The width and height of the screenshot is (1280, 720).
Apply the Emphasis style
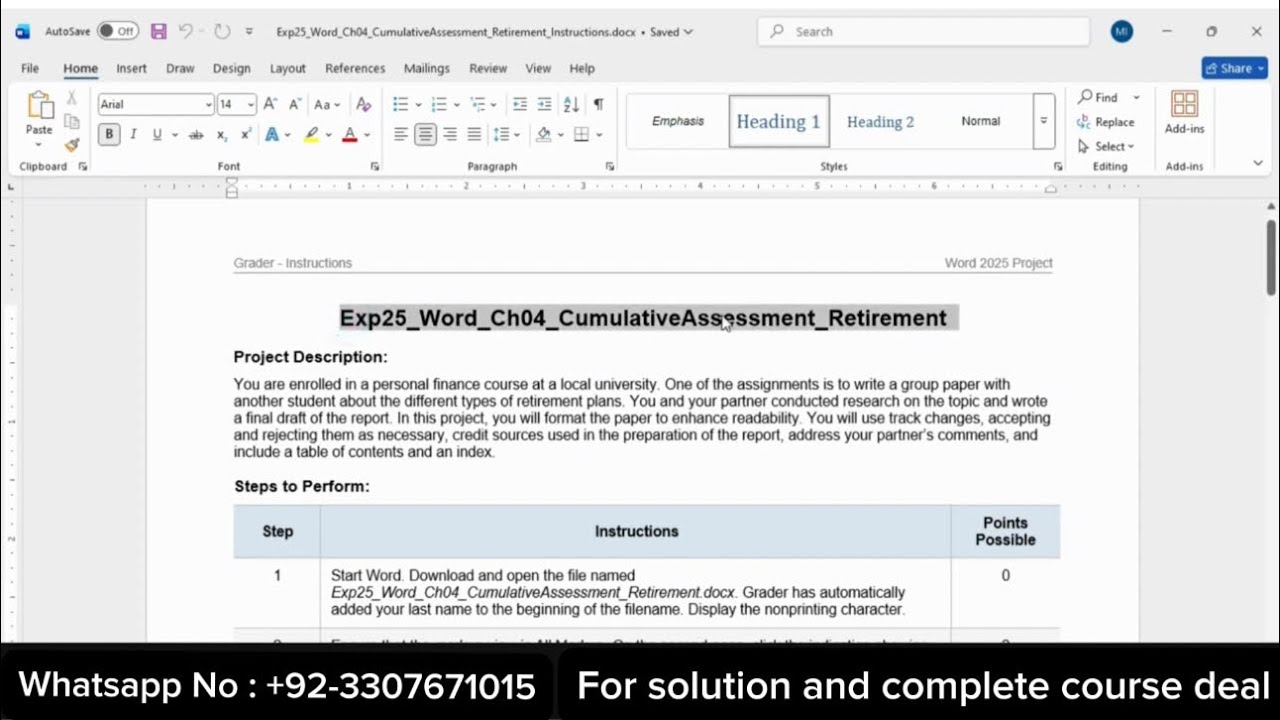tap(678, 121)
